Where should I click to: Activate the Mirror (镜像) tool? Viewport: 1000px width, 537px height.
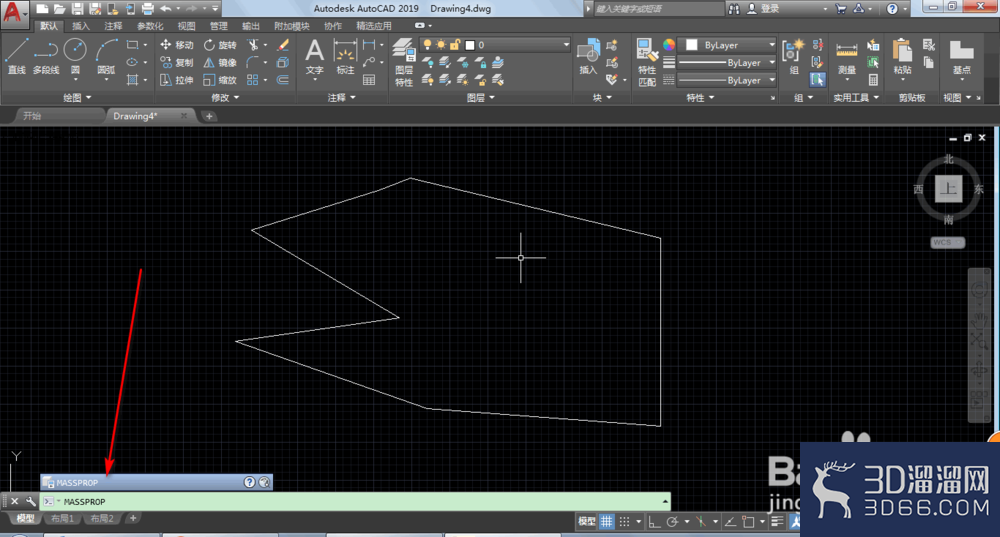220,63
